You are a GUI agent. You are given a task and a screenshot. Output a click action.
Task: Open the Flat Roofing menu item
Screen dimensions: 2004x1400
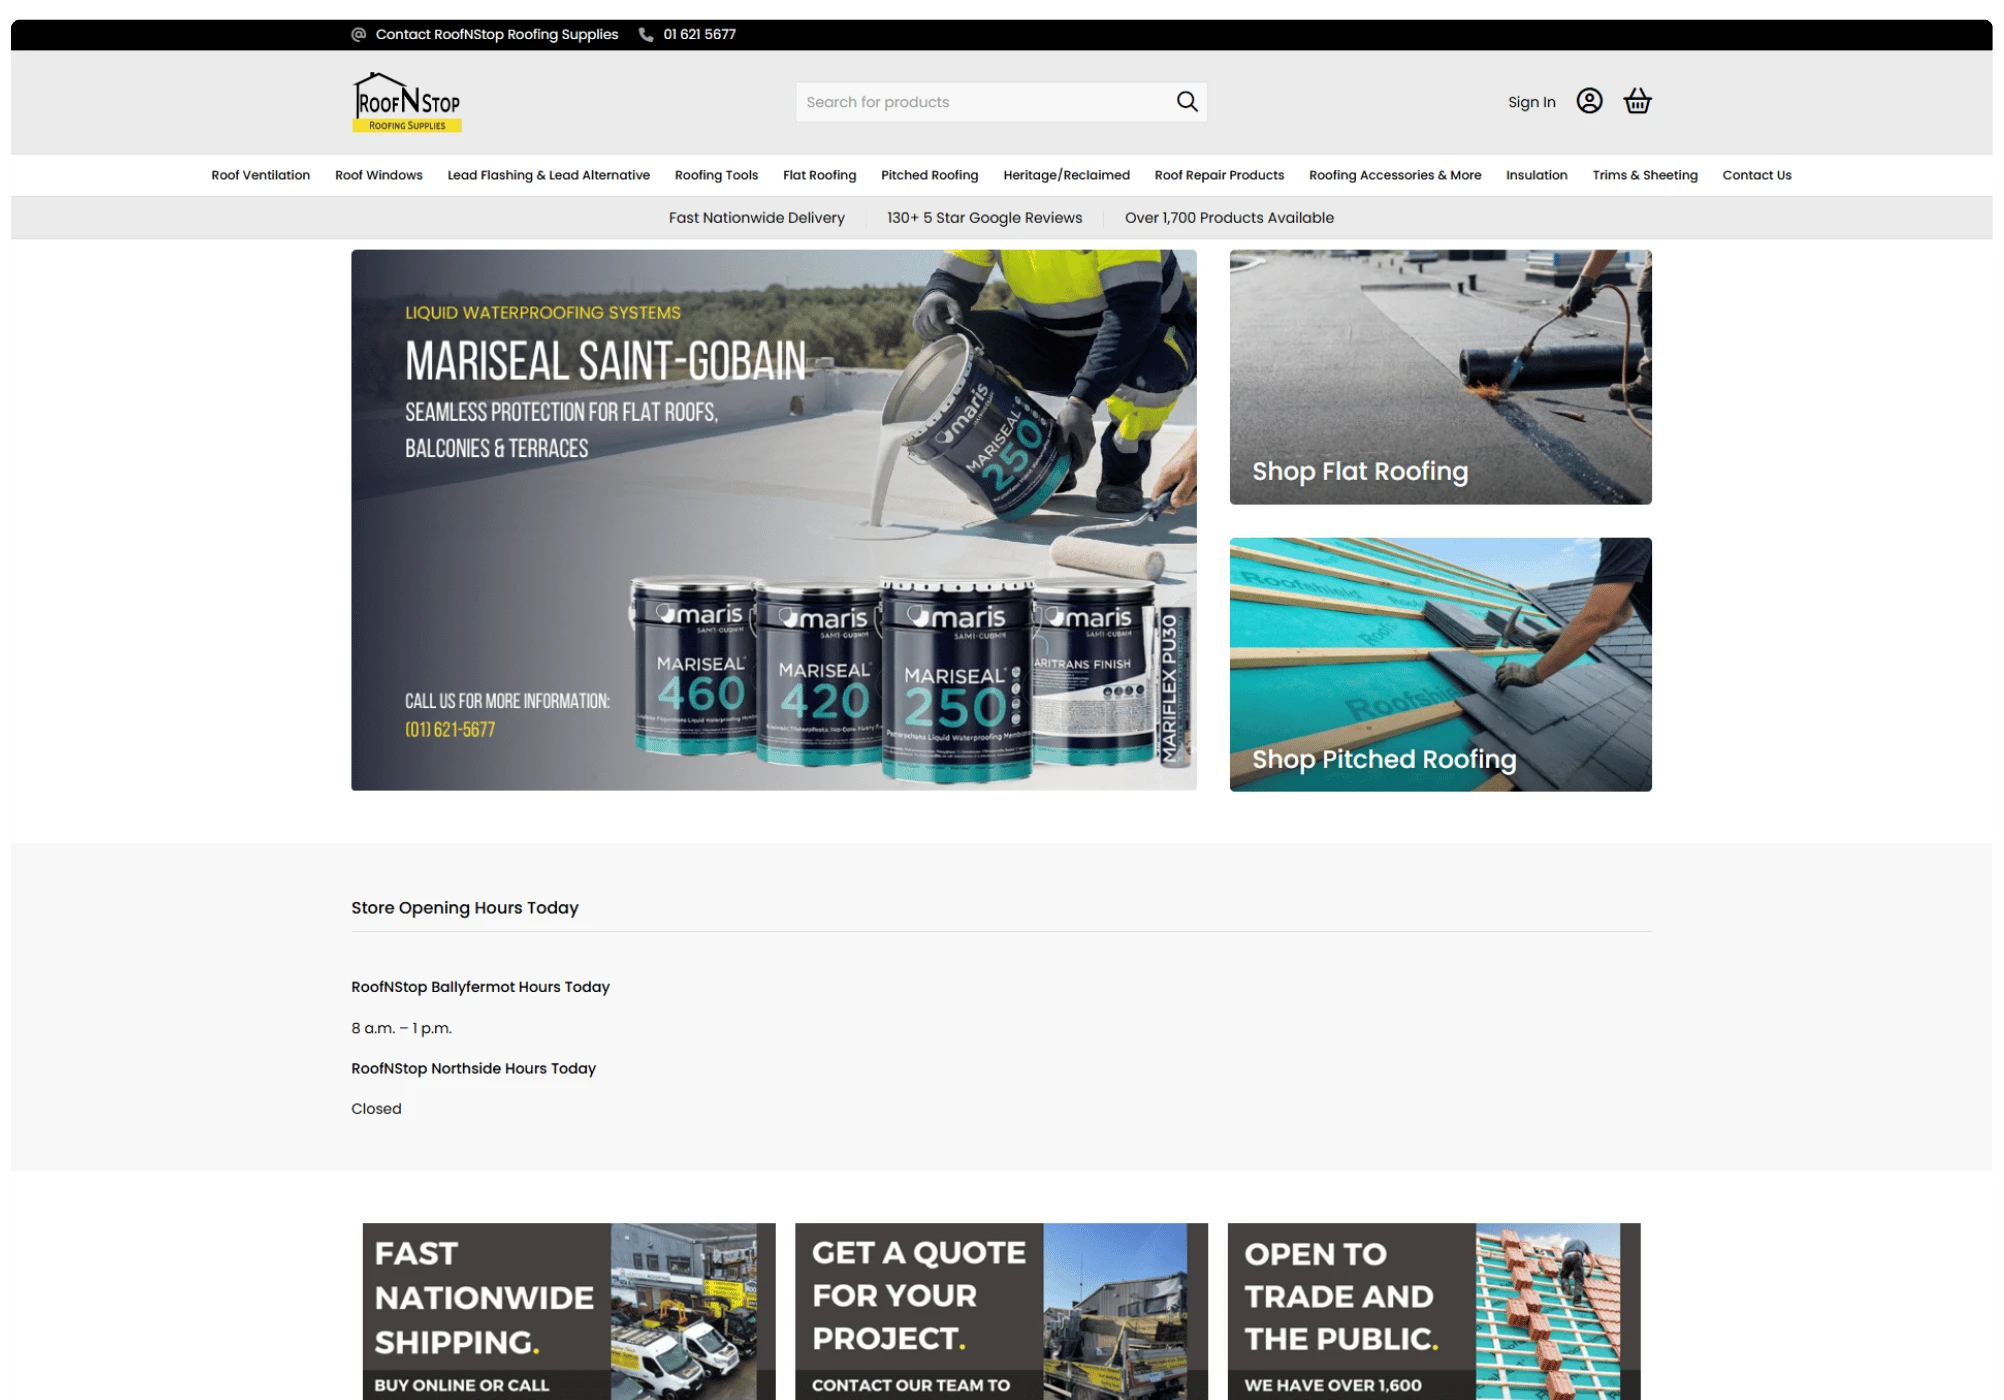pyautogui.click(x=819, y=175)
